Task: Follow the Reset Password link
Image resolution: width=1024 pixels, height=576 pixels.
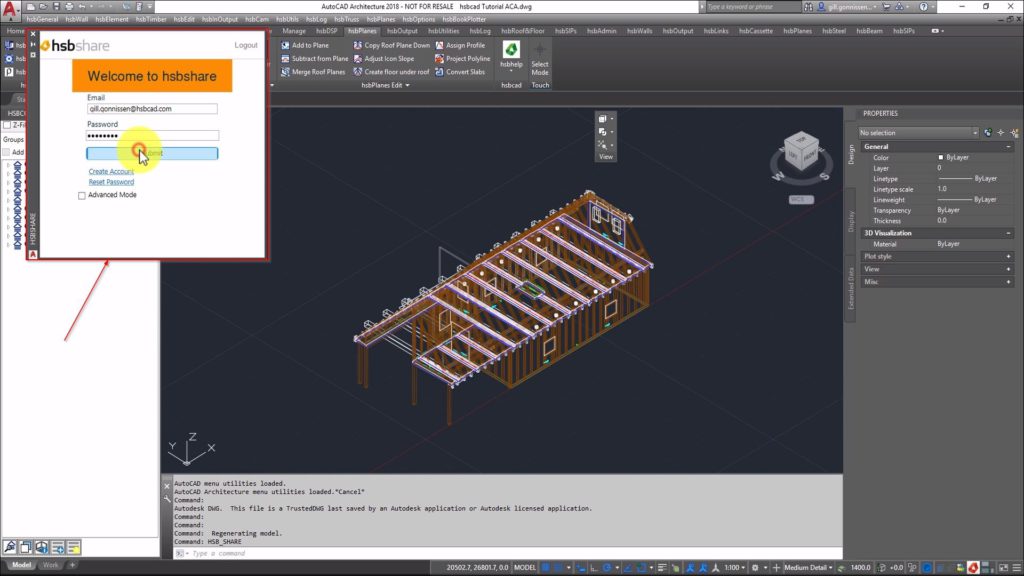Action: pyautogui.click(x=111, y=182)
